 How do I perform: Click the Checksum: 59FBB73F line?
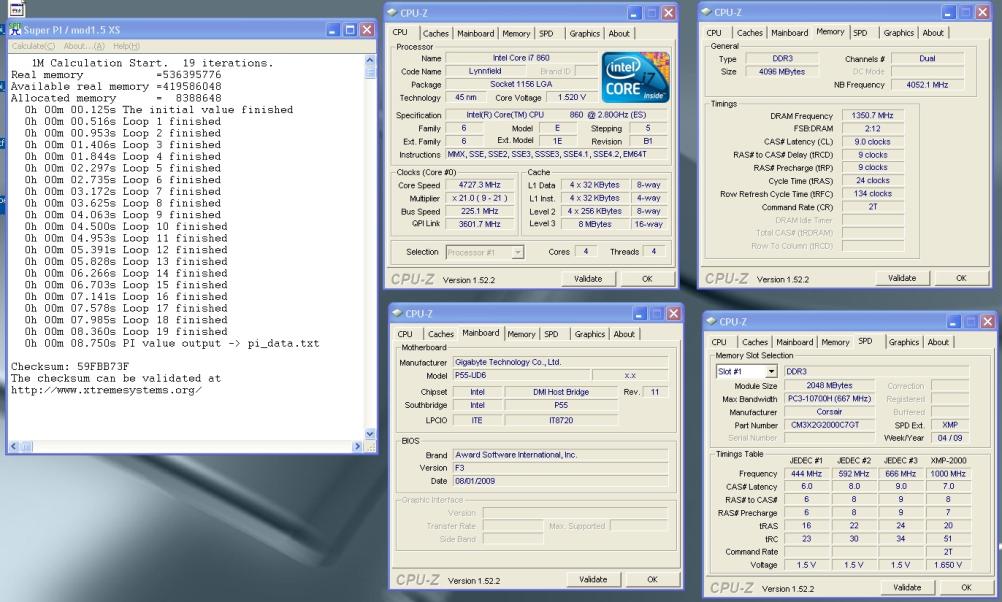click(70, 367)
